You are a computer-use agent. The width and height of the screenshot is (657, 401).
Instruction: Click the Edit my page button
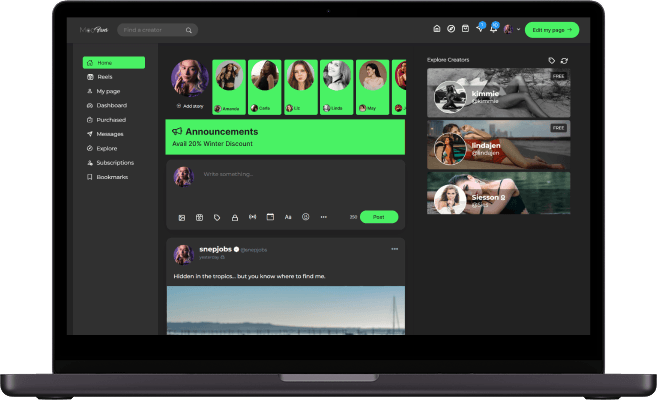point(552,30)
